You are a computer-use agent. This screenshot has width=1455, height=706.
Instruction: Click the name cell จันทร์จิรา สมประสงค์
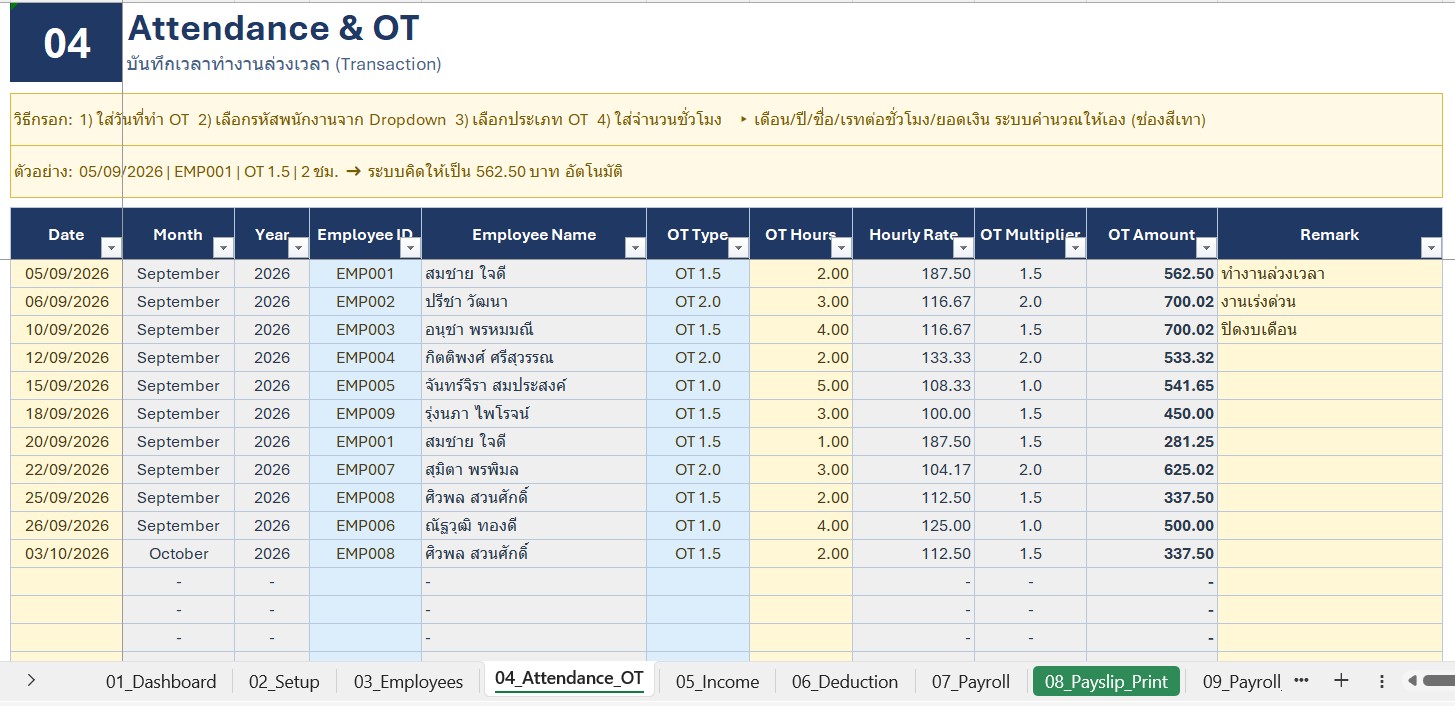[534, 386]
